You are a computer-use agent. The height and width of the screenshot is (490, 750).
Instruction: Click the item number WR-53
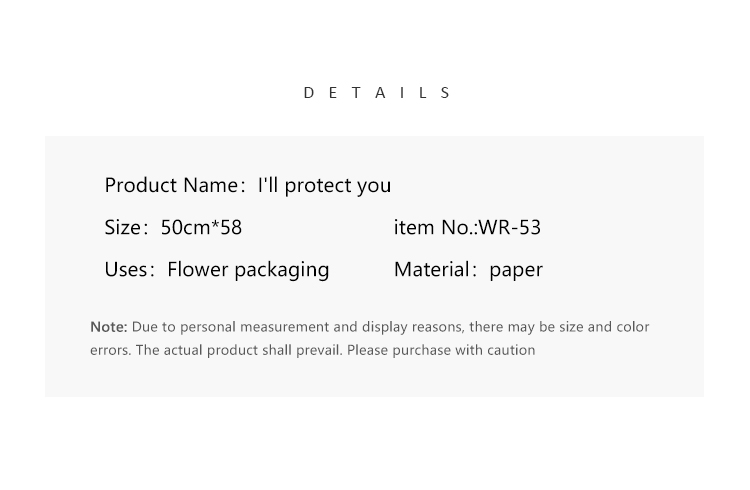click(x=510, y=228)
